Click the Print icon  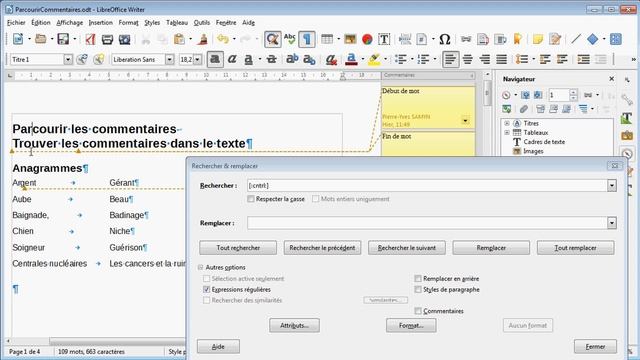[107, 39]
